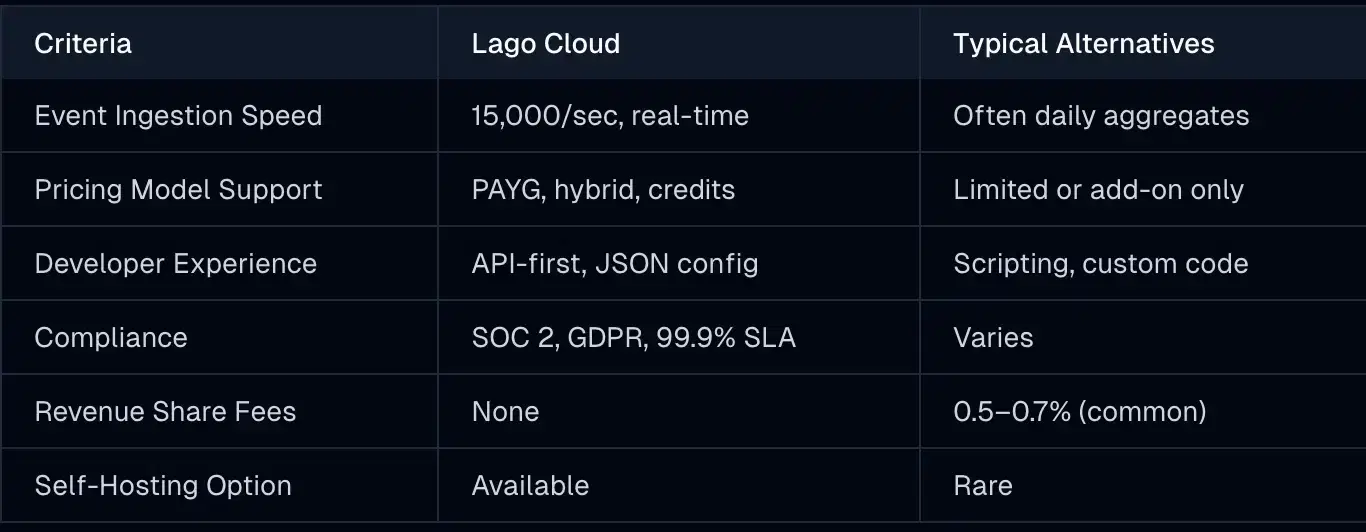Select the Often daily aggregates cell

coord(1101,116)
